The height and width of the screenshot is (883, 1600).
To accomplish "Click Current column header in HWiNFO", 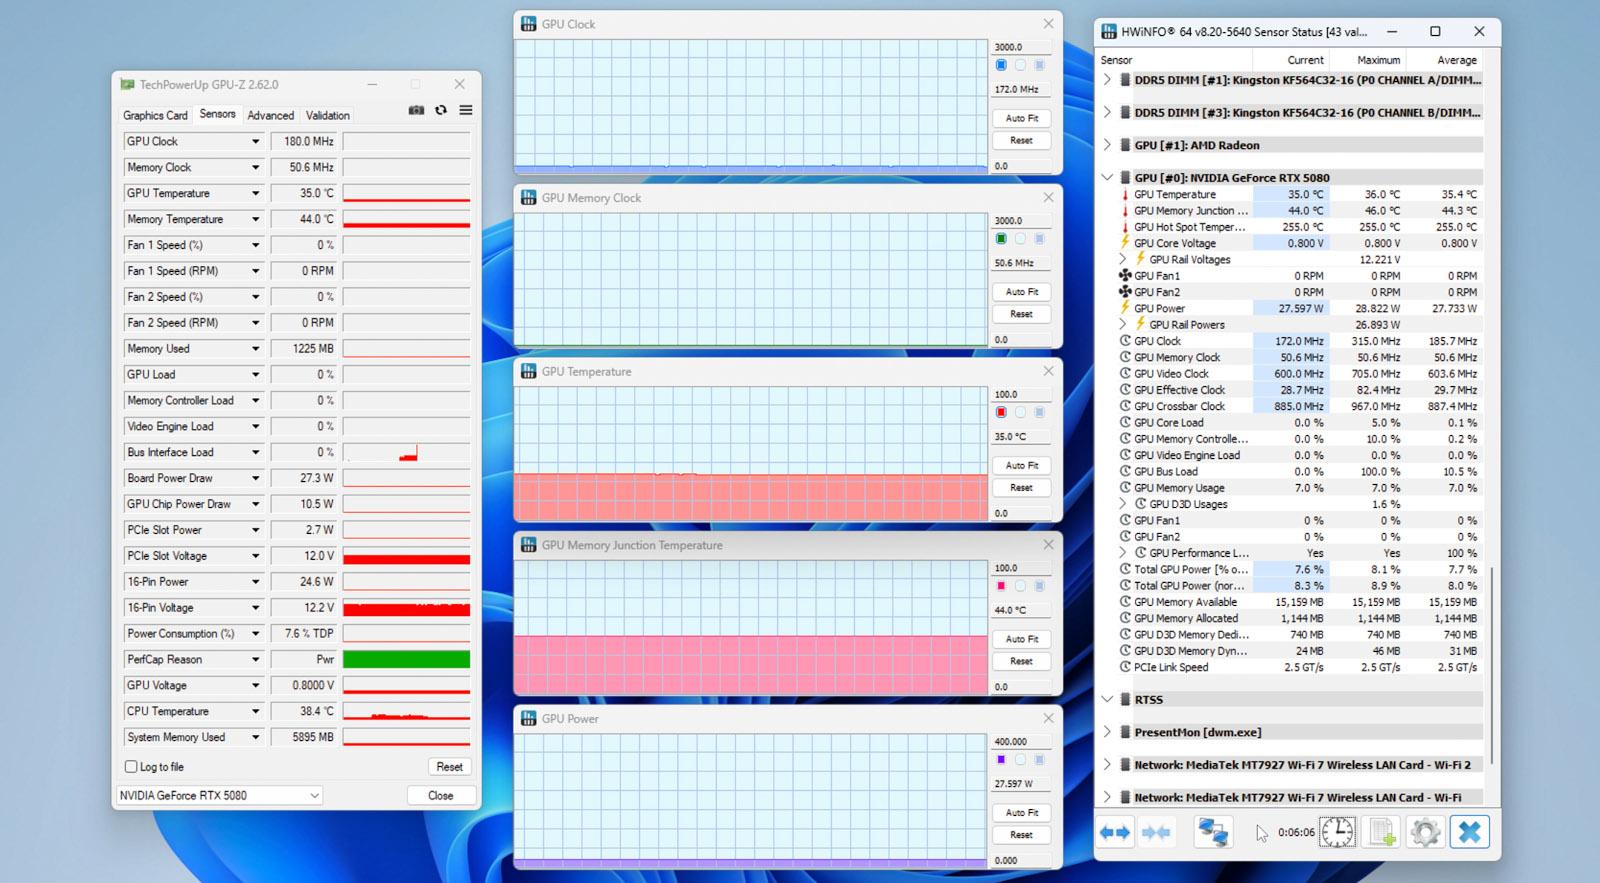I will point(1290,60).
